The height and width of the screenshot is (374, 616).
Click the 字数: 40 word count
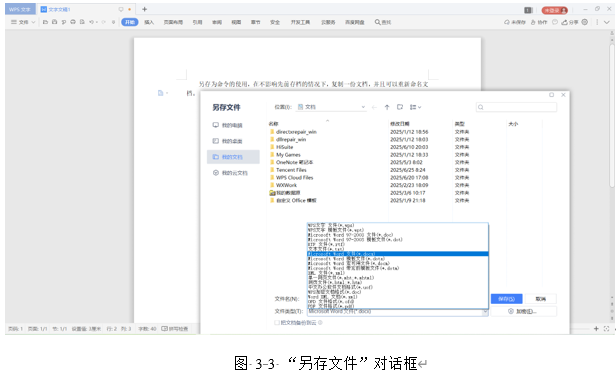[147, 328]
